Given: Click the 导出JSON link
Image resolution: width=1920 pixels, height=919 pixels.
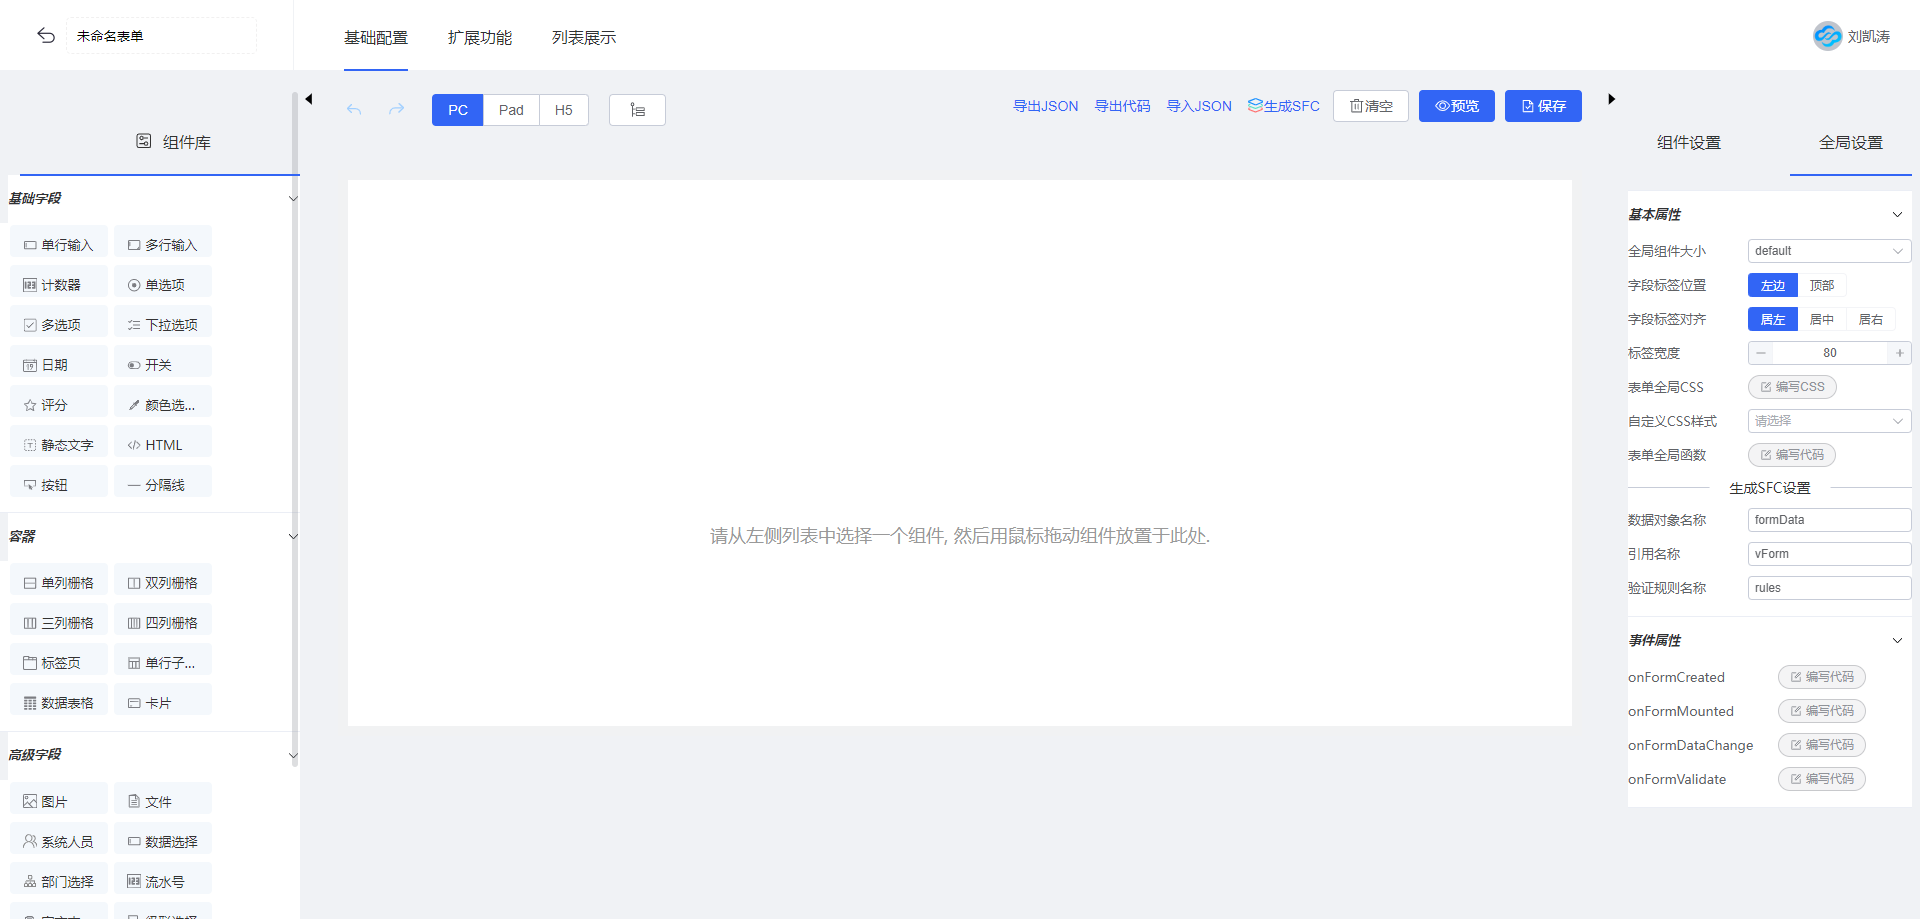Looking at the screenshot, I should [x=1045, y=106].
